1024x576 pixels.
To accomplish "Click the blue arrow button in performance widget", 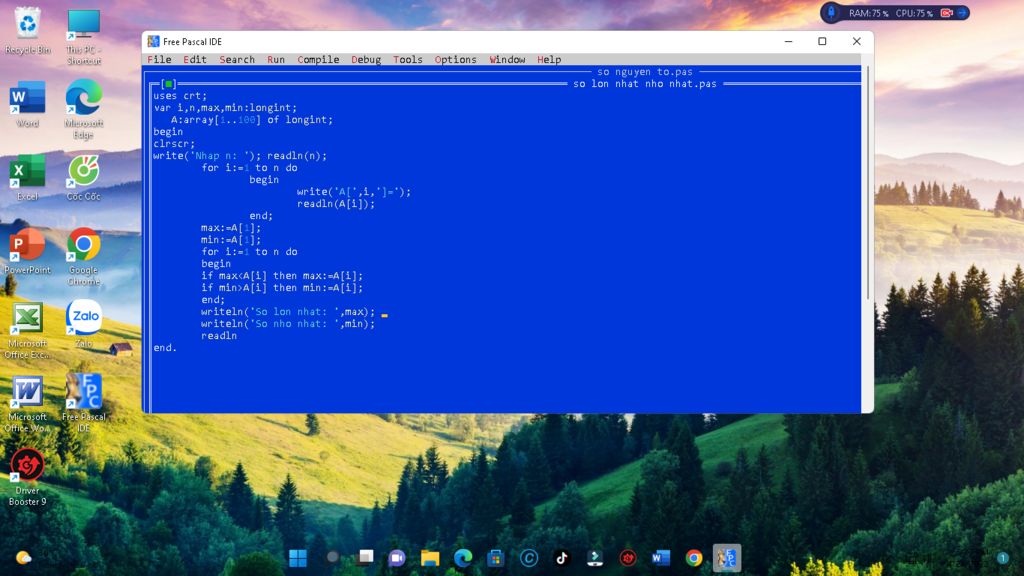I will pos(962,13).
